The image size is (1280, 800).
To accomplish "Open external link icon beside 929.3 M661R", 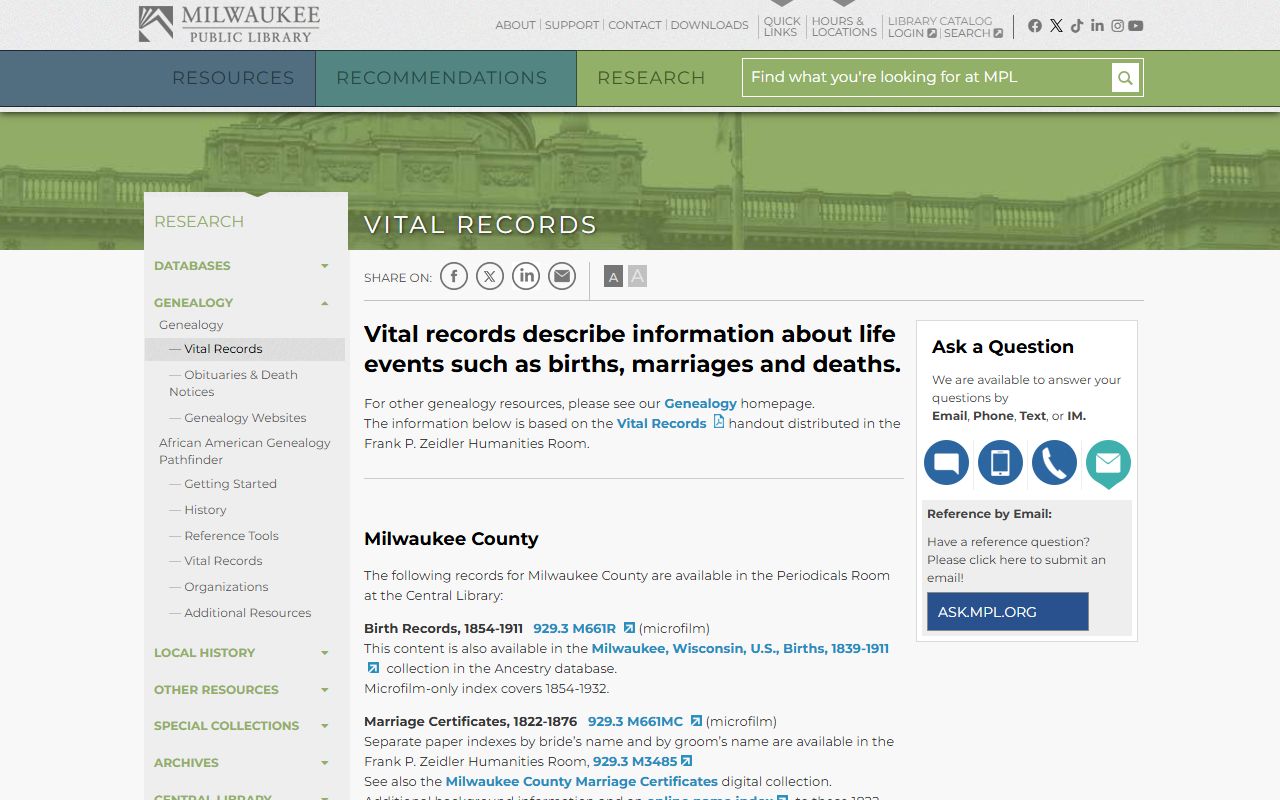I will coord(629,628).
